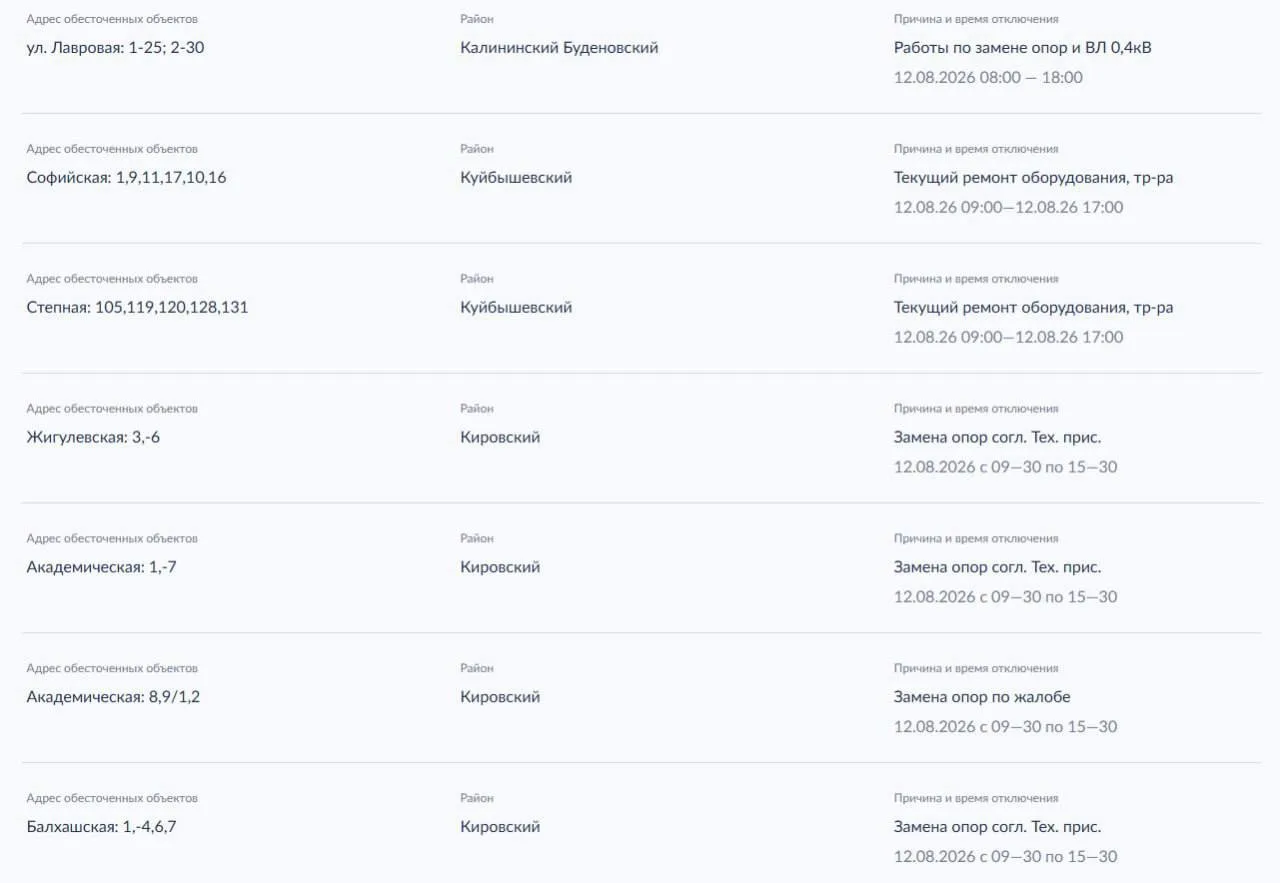Click Кировский district in the Жигулевская row
1280x883 pixels.
pos(500,437)
